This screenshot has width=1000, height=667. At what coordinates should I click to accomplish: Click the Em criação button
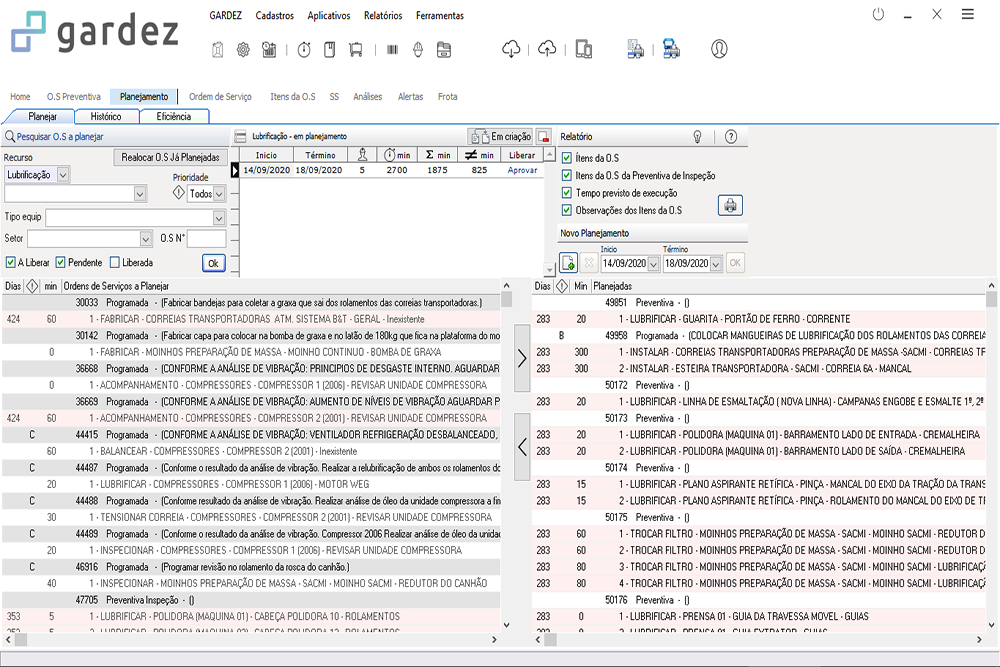501,136
